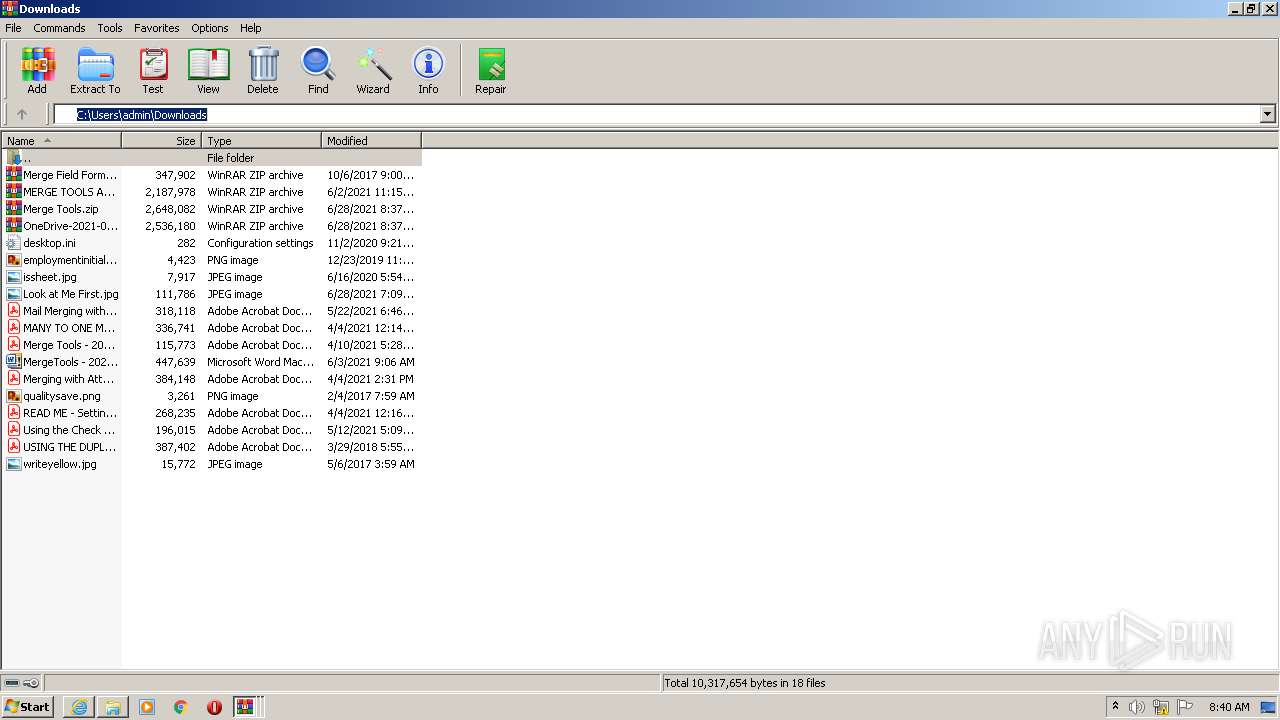This screenshot has height=720, width=1280.
Task: Open File Explorer from taskbar
Action: pos(113,707)
